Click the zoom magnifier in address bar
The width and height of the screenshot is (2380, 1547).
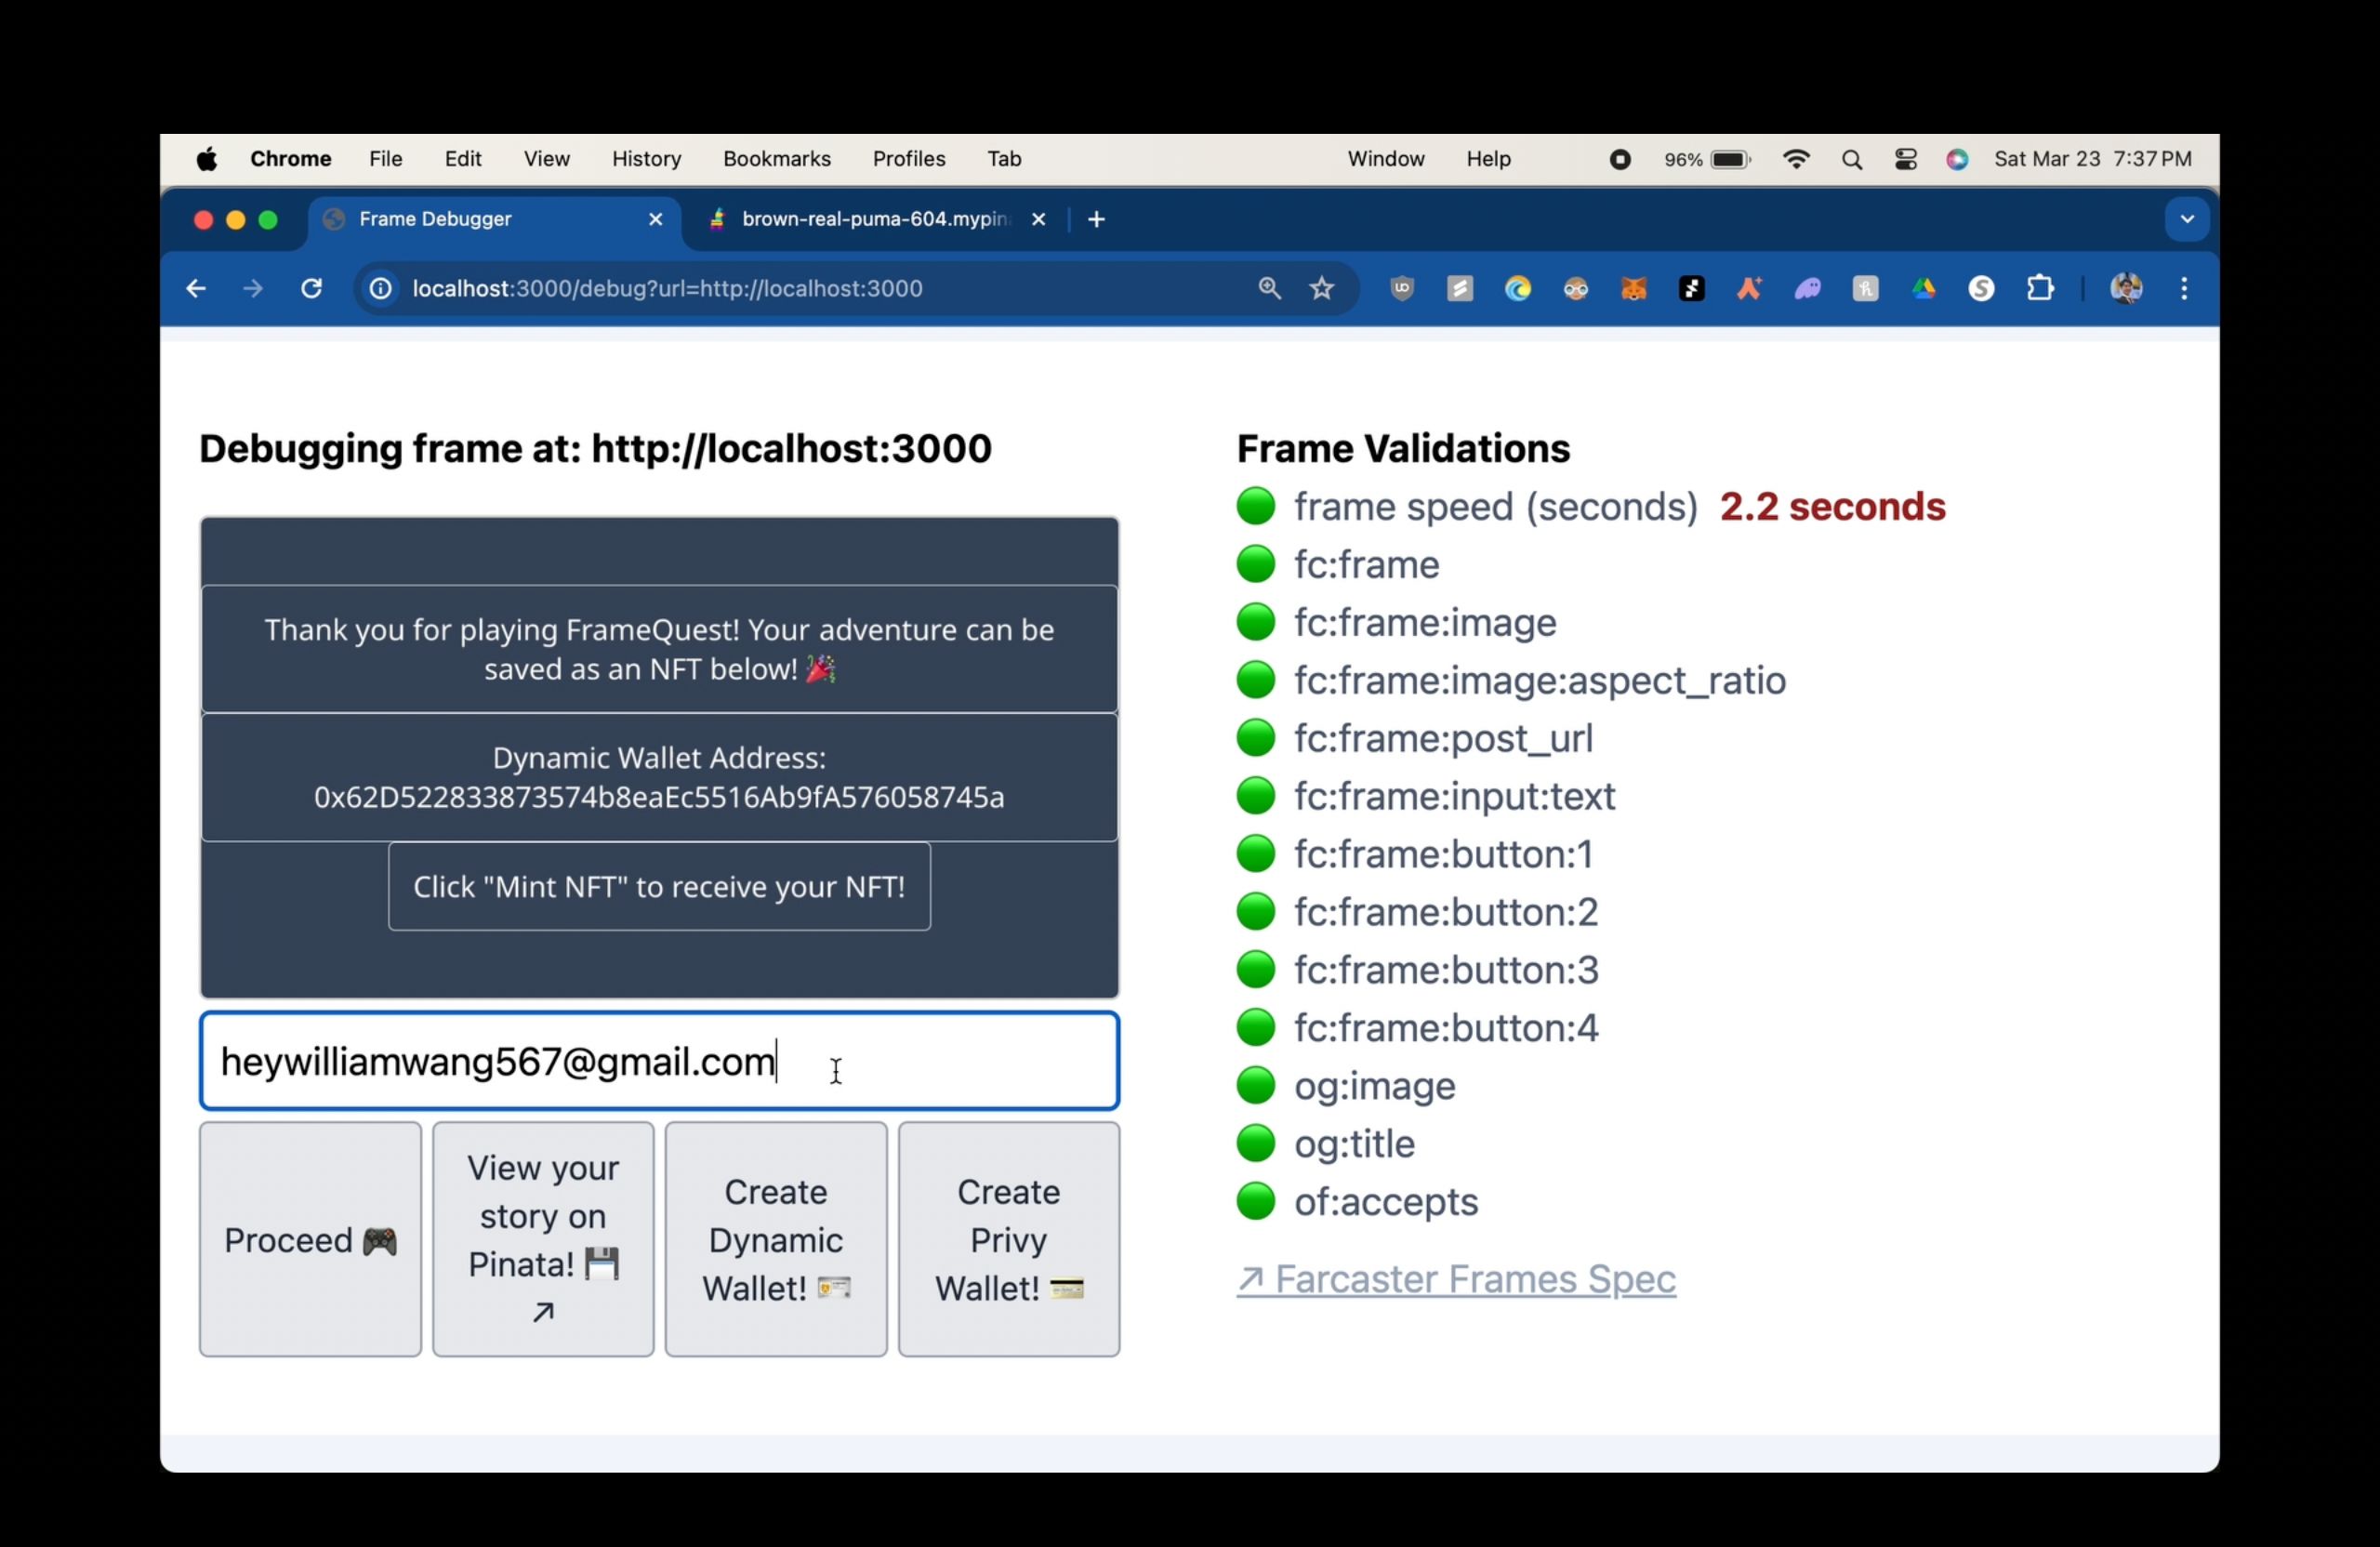coord(1269,289)
